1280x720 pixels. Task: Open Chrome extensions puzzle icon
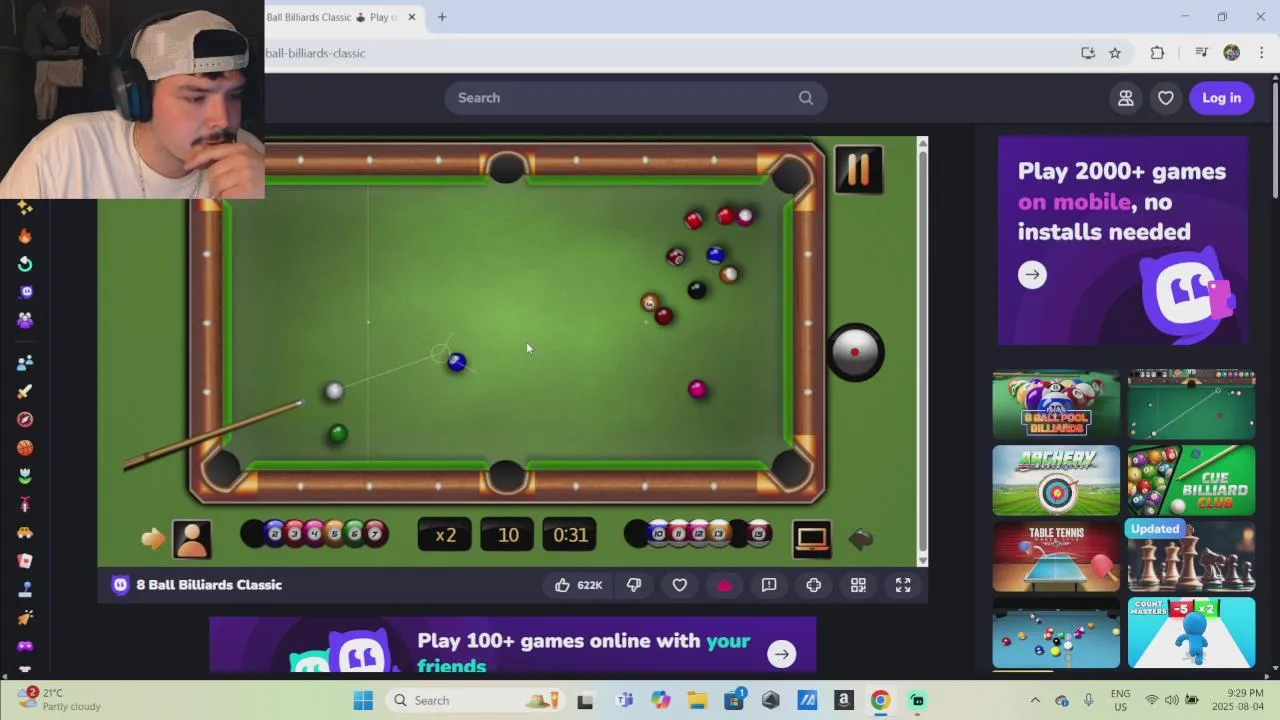point(1157,53)
